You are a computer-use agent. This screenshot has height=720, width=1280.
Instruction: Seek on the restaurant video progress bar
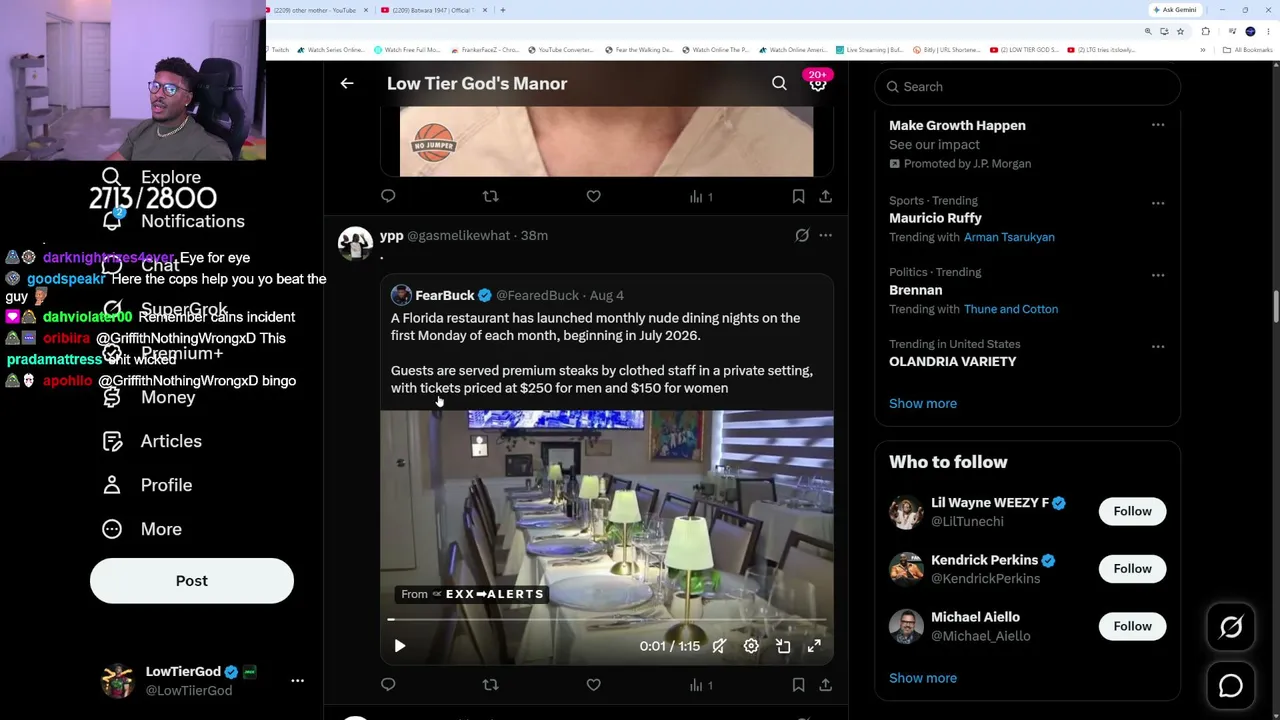click(606, 620)
